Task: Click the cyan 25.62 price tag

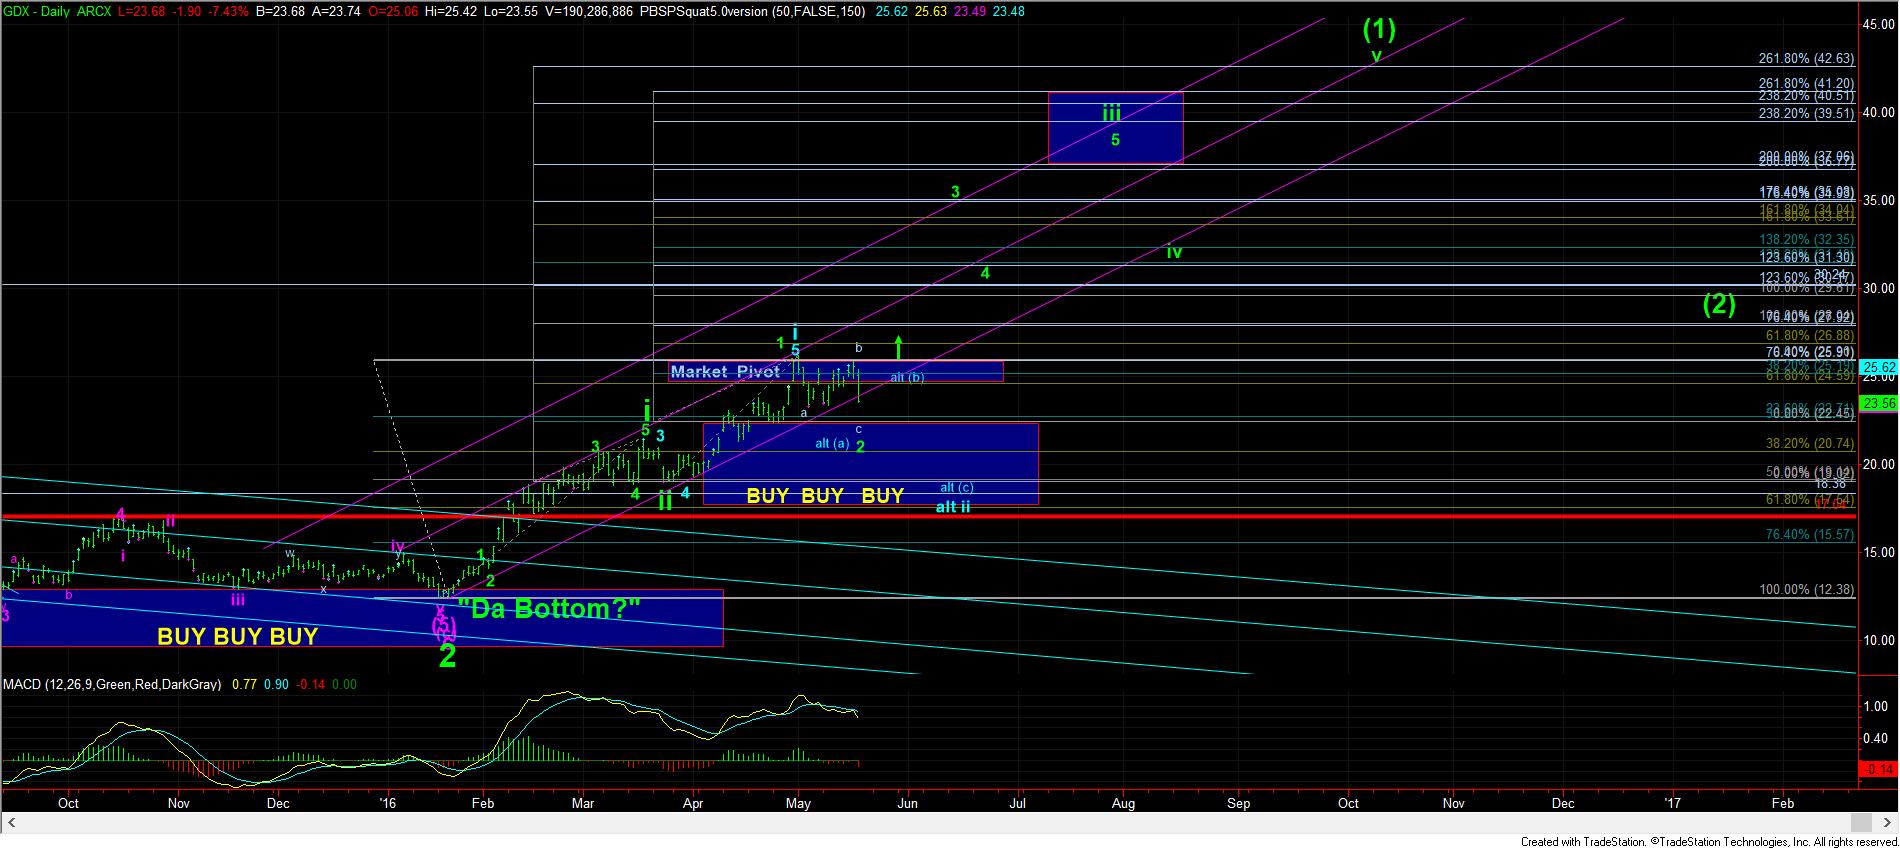Action: pyautogui.click(x=1878, y=367)
